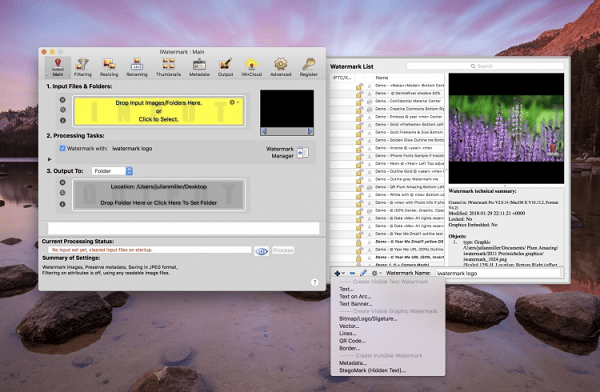
Task: Toggle the Watermark with checkbox
Action: (x=62, y=148)
